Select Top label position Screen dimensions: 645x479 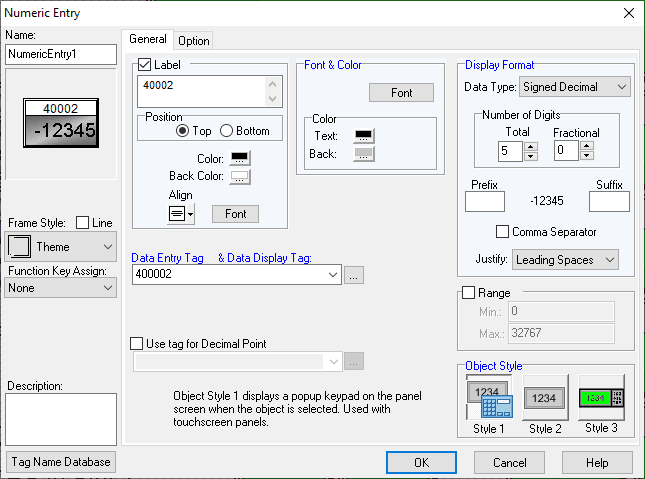click(182, 131)
